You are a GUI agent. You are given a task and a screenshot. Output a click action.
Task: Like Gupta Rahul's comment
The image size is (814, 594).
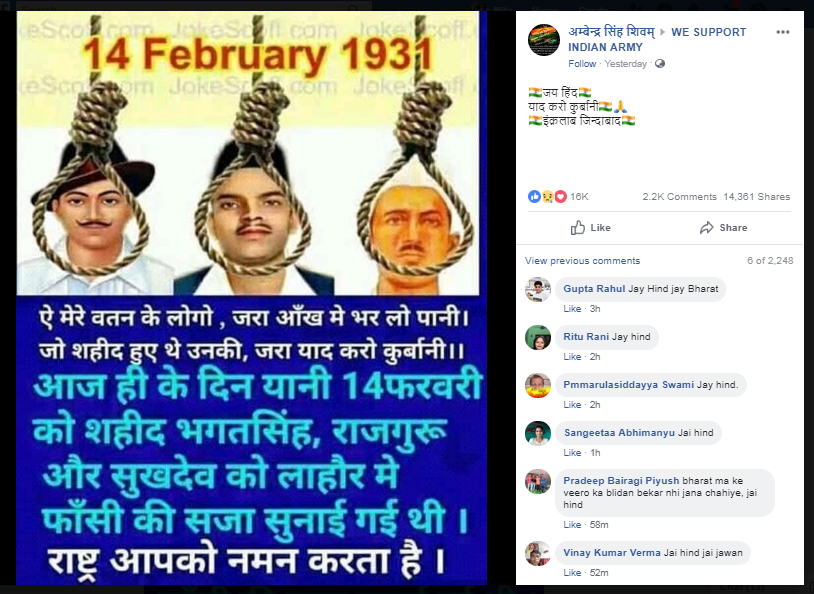coord(572,309)
